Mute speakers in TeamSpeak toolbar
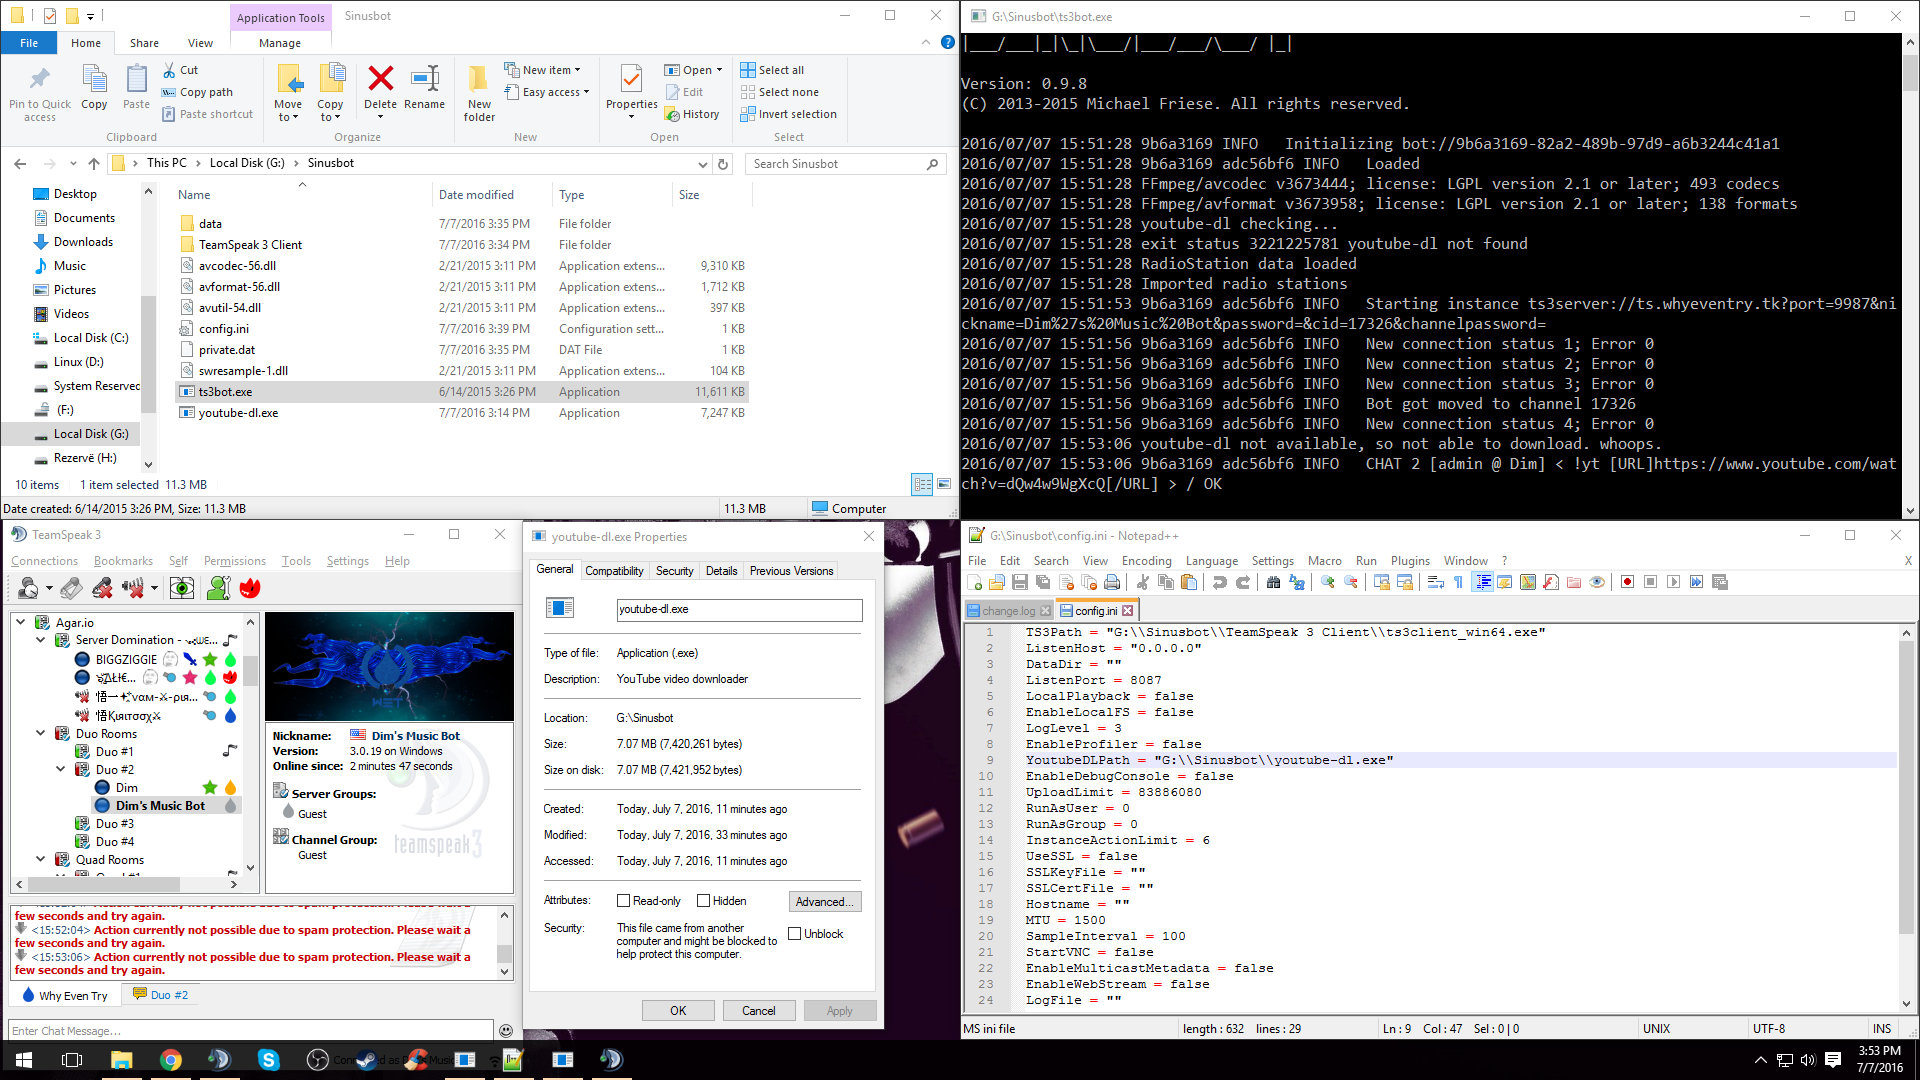 point(133,588)
